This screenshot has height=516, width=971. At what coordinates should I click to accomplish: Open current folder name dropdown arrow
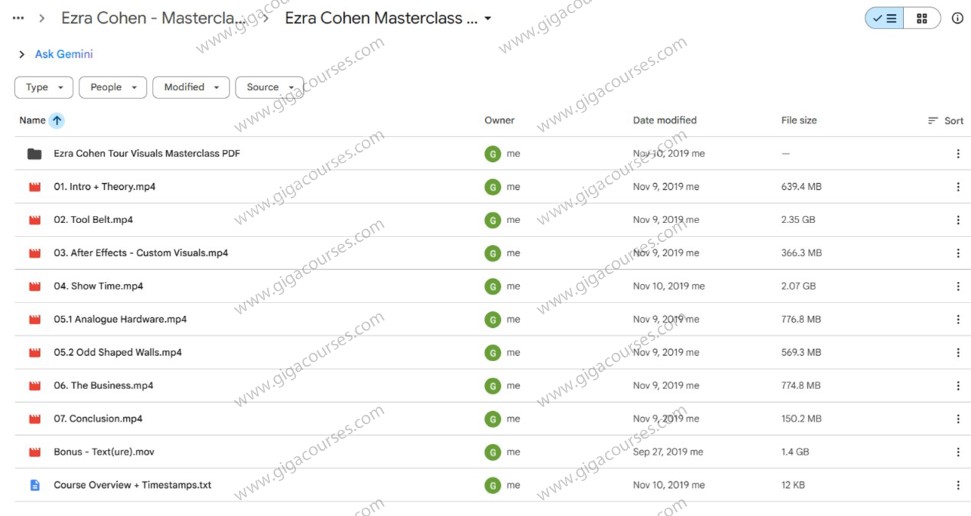coord(488,19)
